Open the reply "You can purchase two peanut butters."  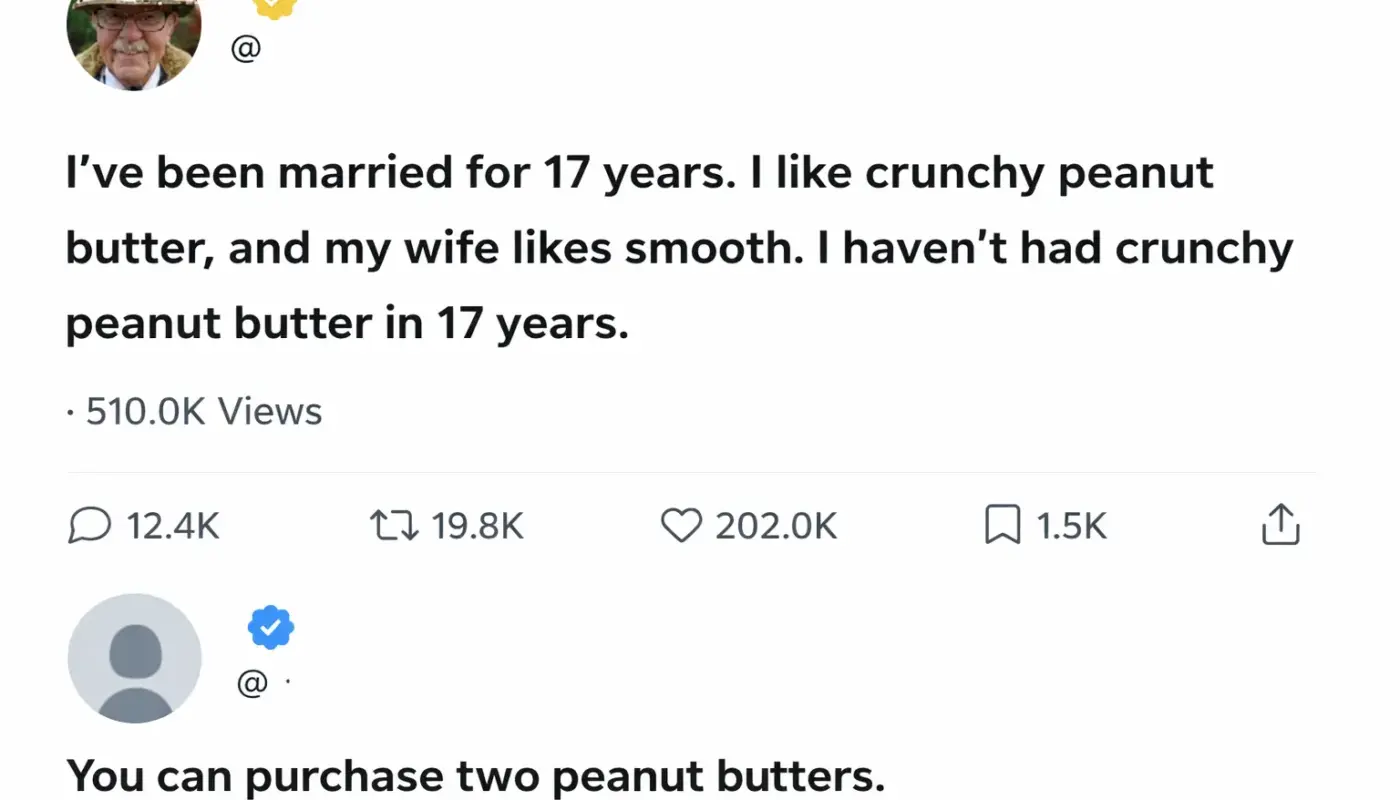(475, 777)
